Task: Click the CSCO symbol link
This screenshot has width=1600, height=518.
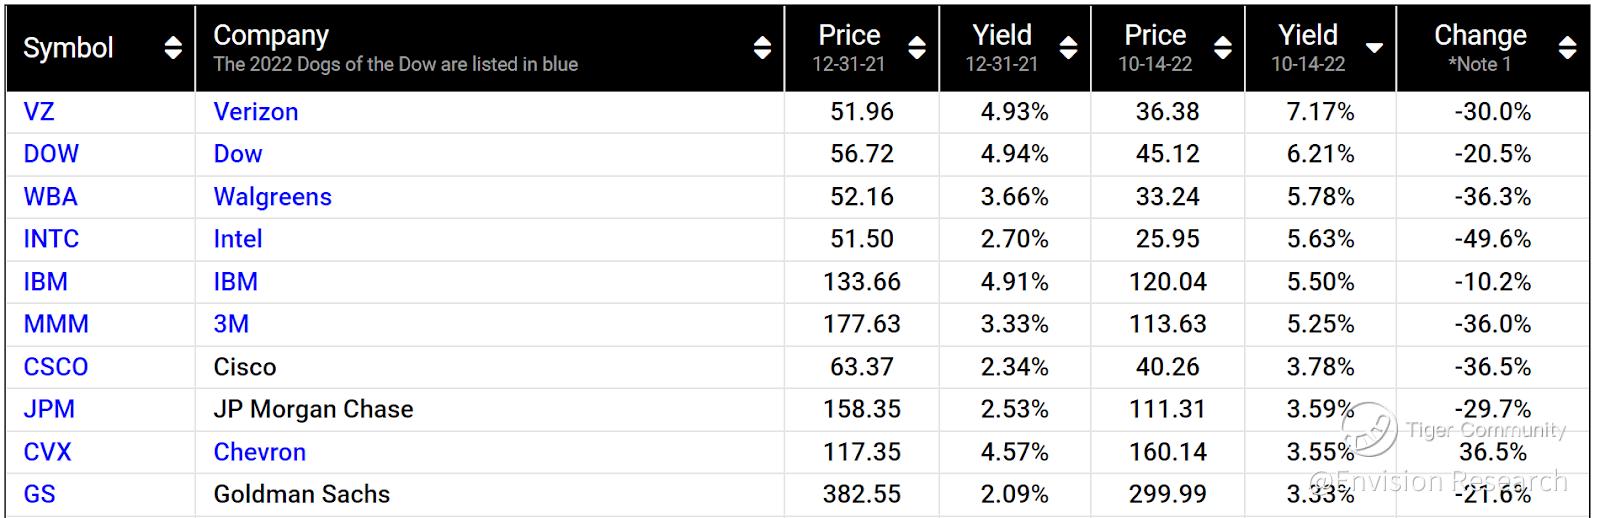Action: 56,367
